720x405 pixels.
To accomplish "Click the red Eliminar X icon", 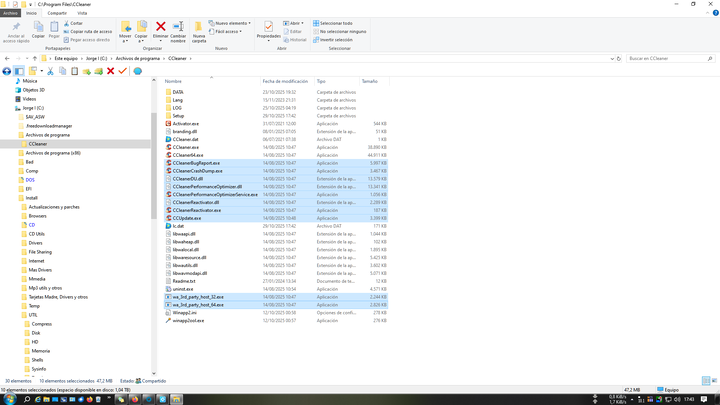I will click(x=161, y=27).
